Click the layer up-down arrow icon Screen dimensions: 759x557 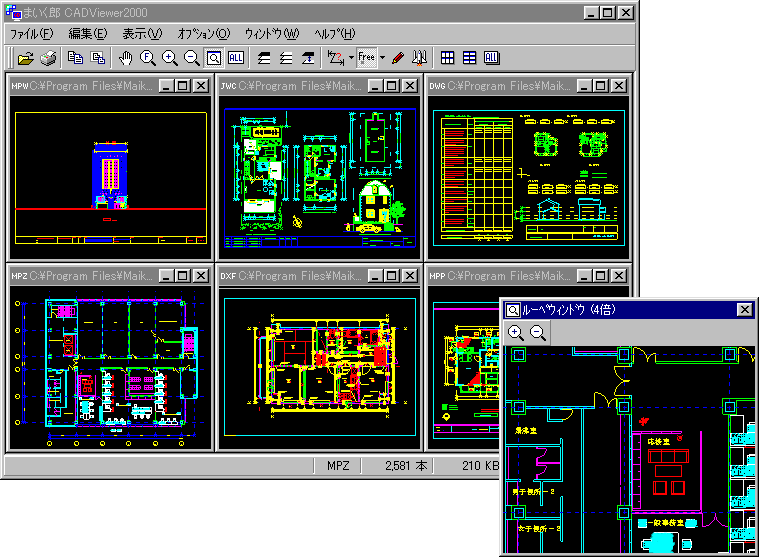pyautogui.click(x=308, y=58)
